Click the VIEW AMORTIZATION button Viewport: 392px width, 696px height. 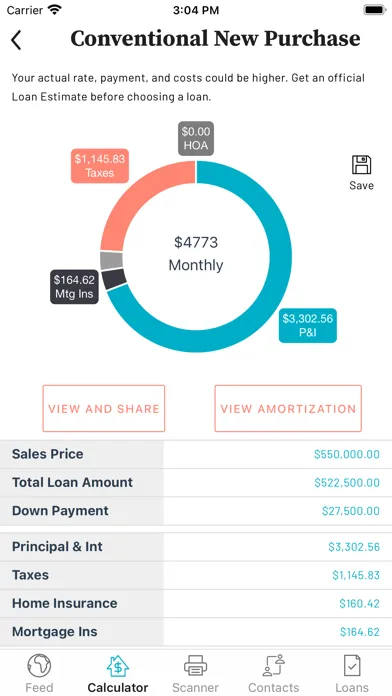288,408
